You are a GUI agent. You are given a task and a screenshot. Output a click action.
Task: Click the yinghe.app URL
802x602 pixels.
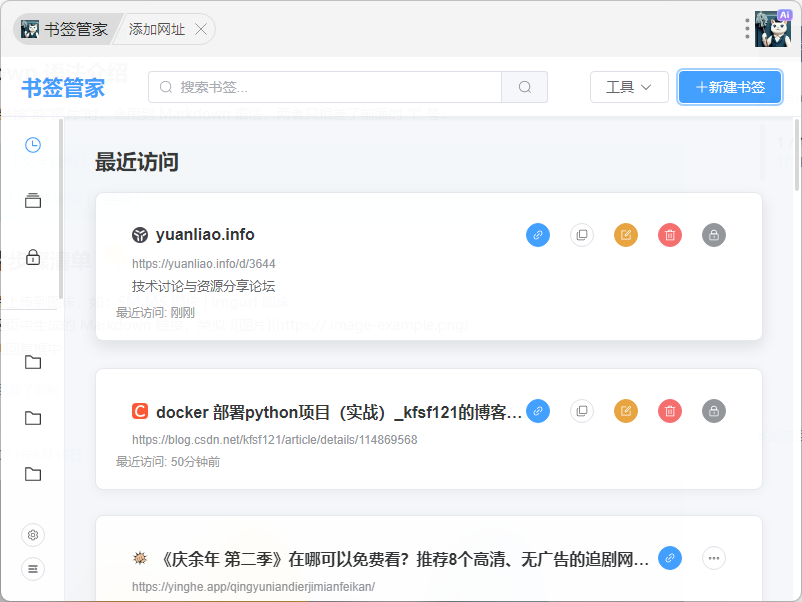(x=253, y=587)
